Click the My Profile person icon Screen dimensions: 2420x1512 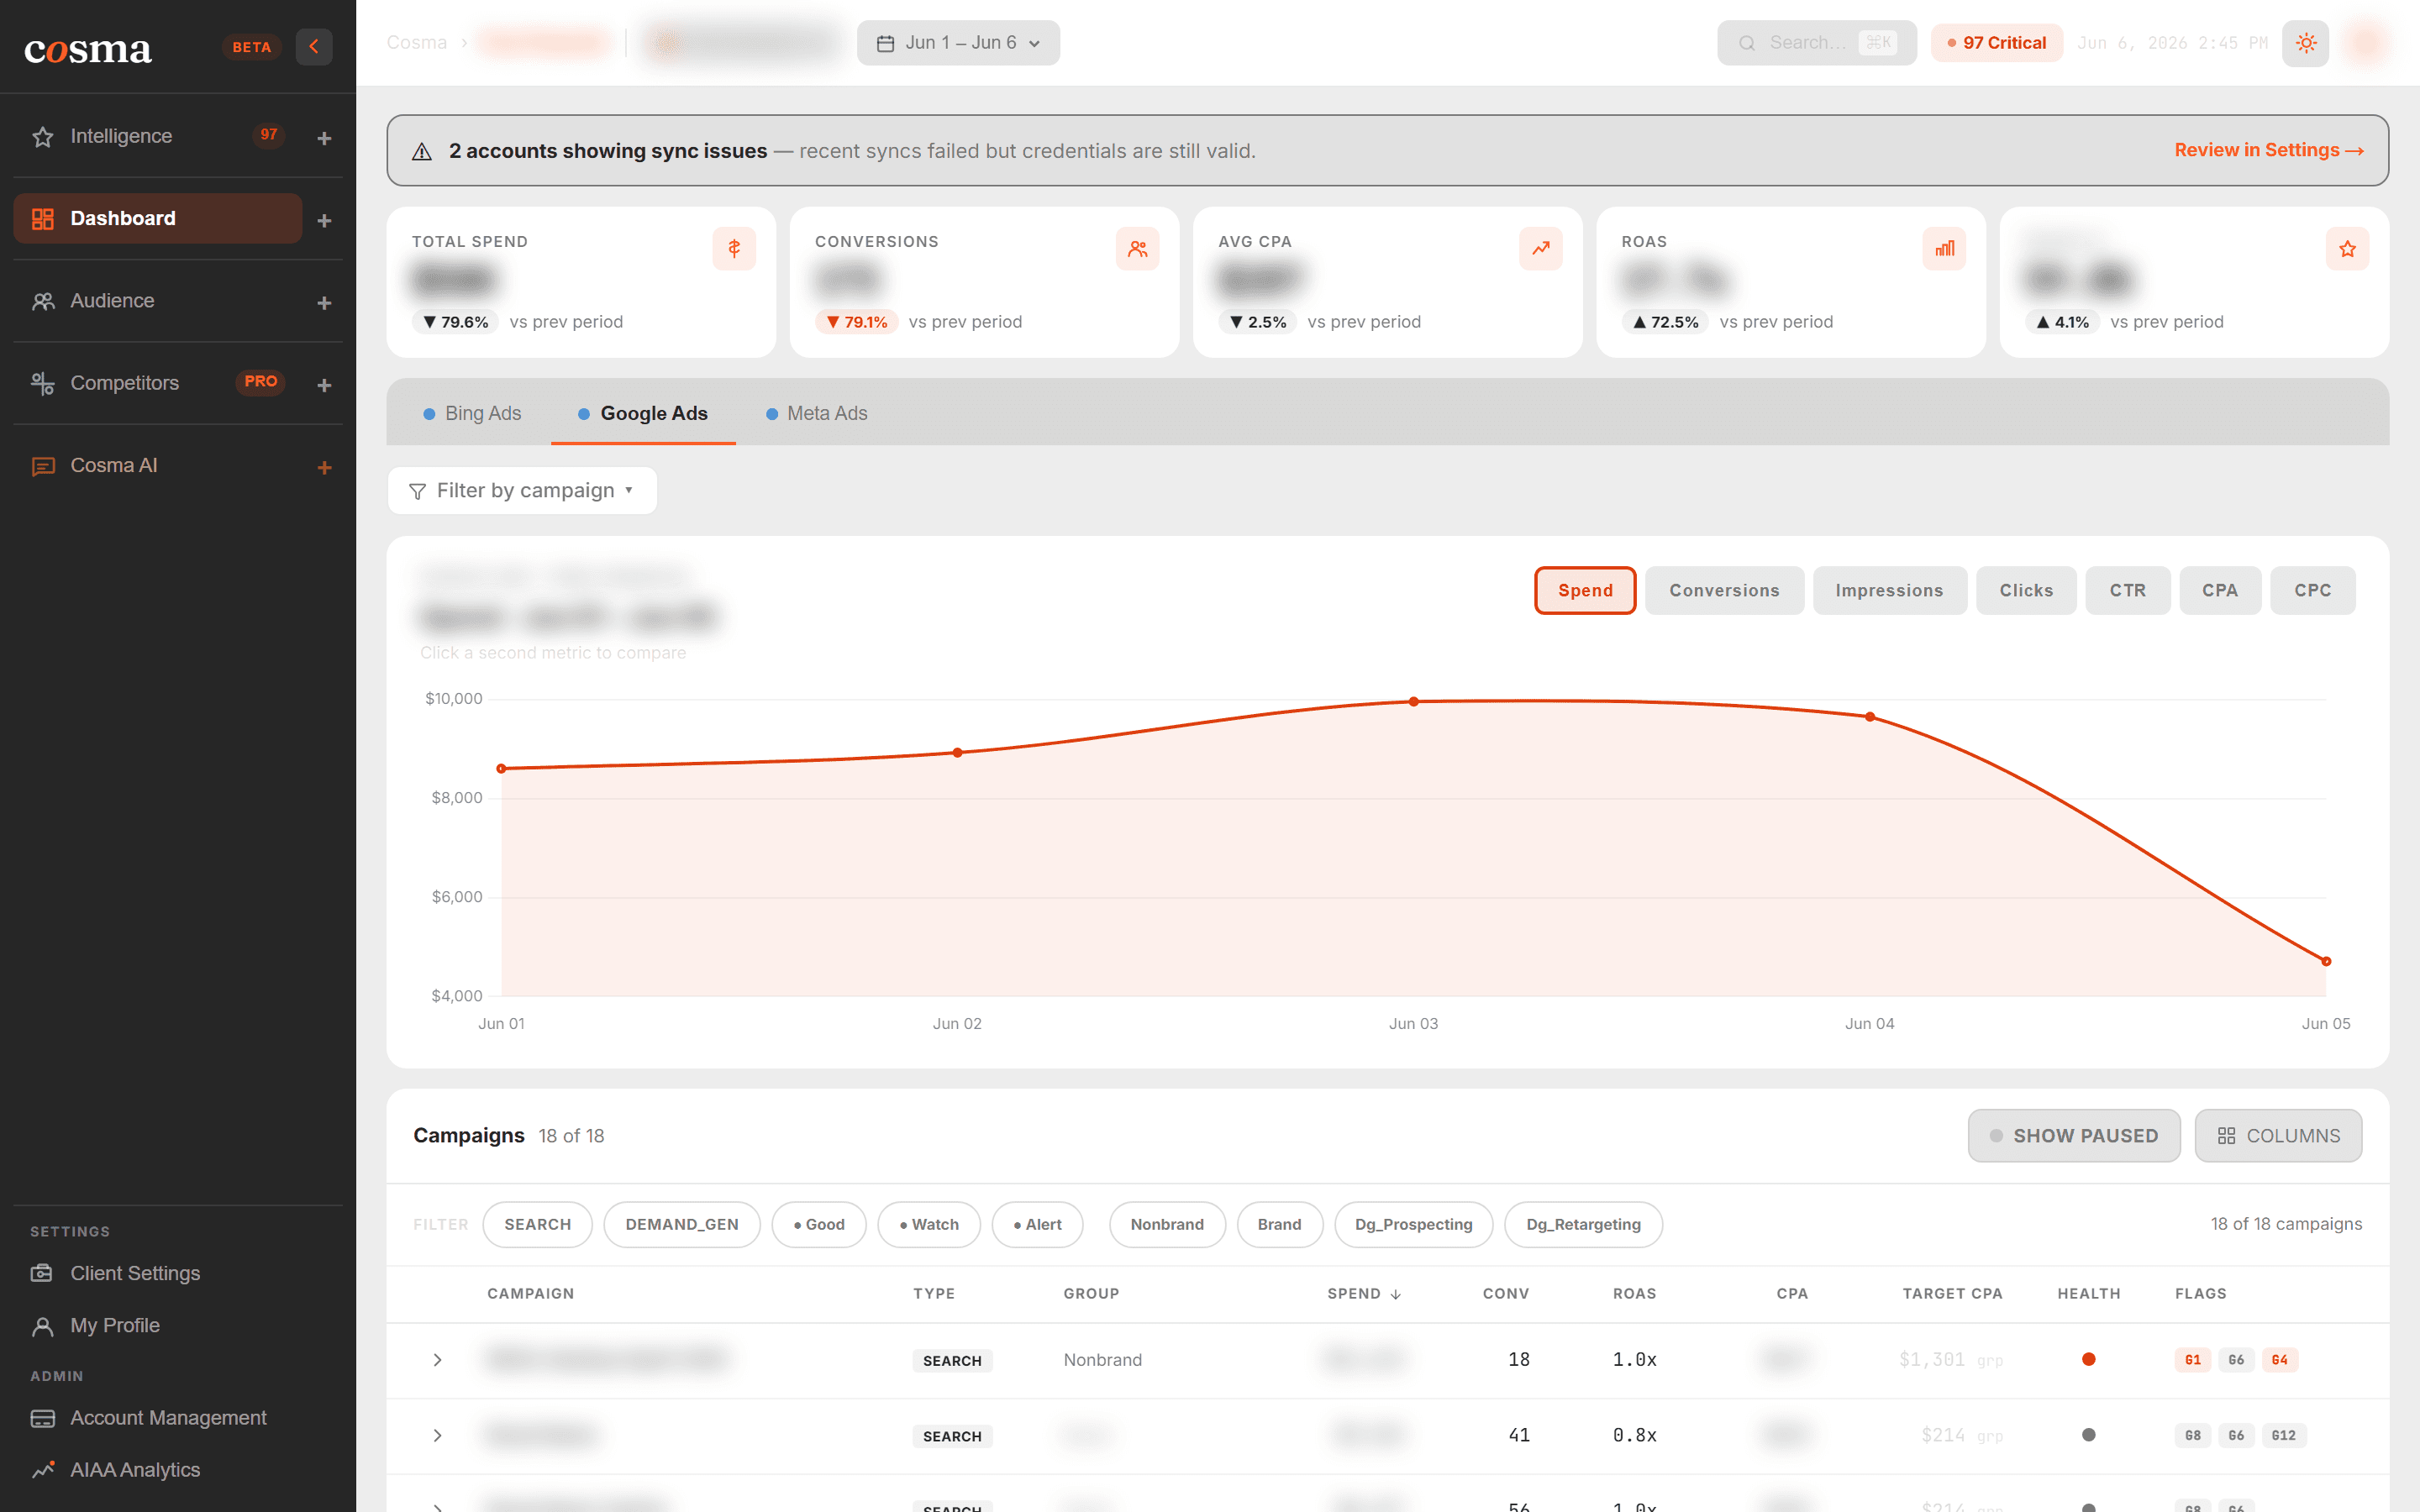pyautogui.click(x=42, y=1326)
